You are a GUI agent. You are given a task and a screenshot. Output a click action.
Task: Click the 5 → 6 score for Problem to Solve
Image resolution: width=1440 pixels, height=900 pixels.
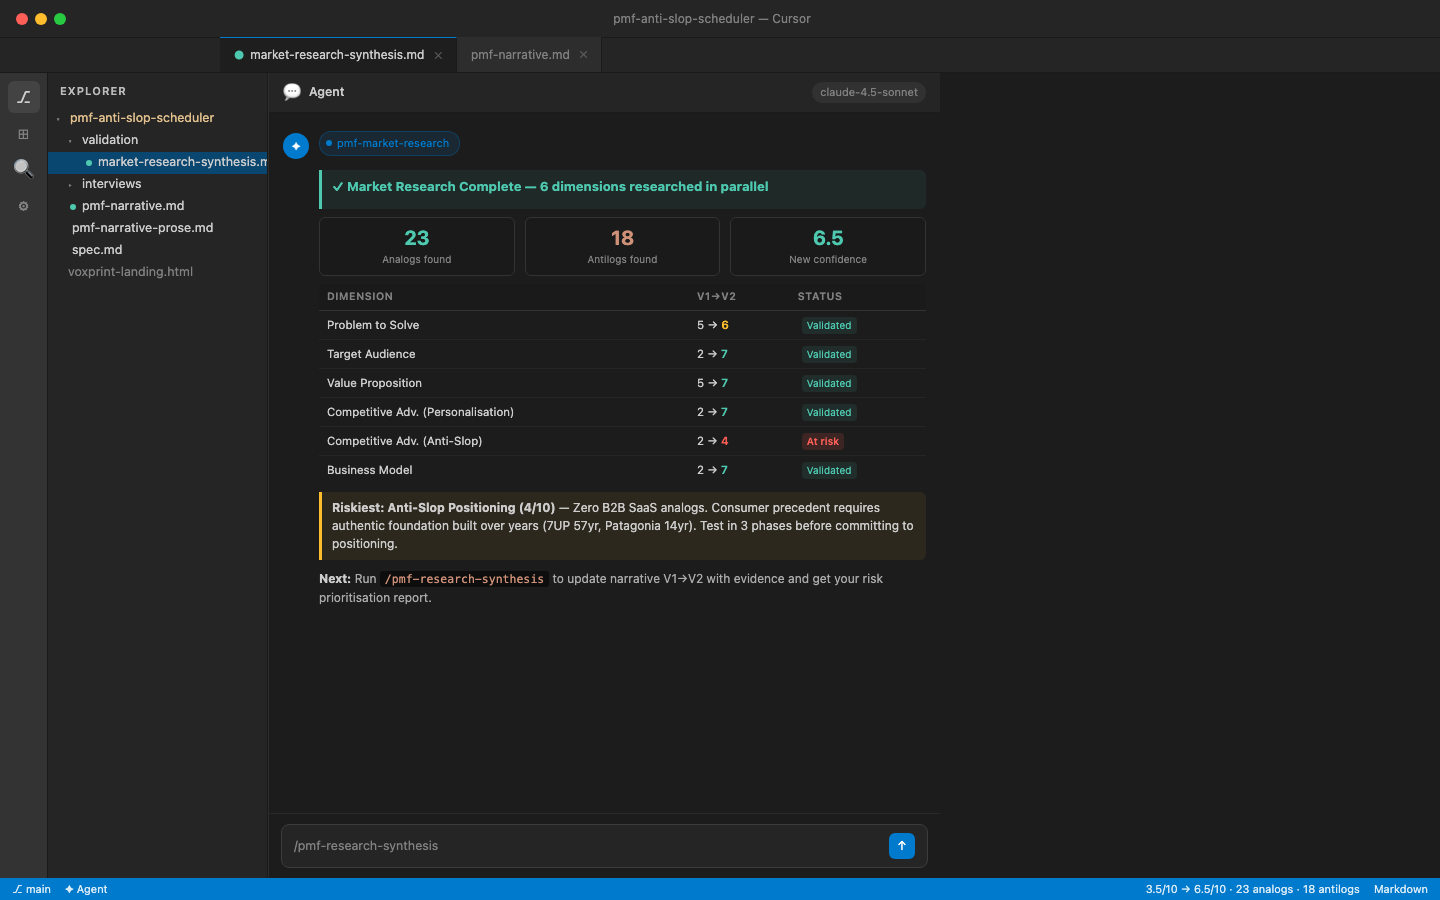click(713, 325)
